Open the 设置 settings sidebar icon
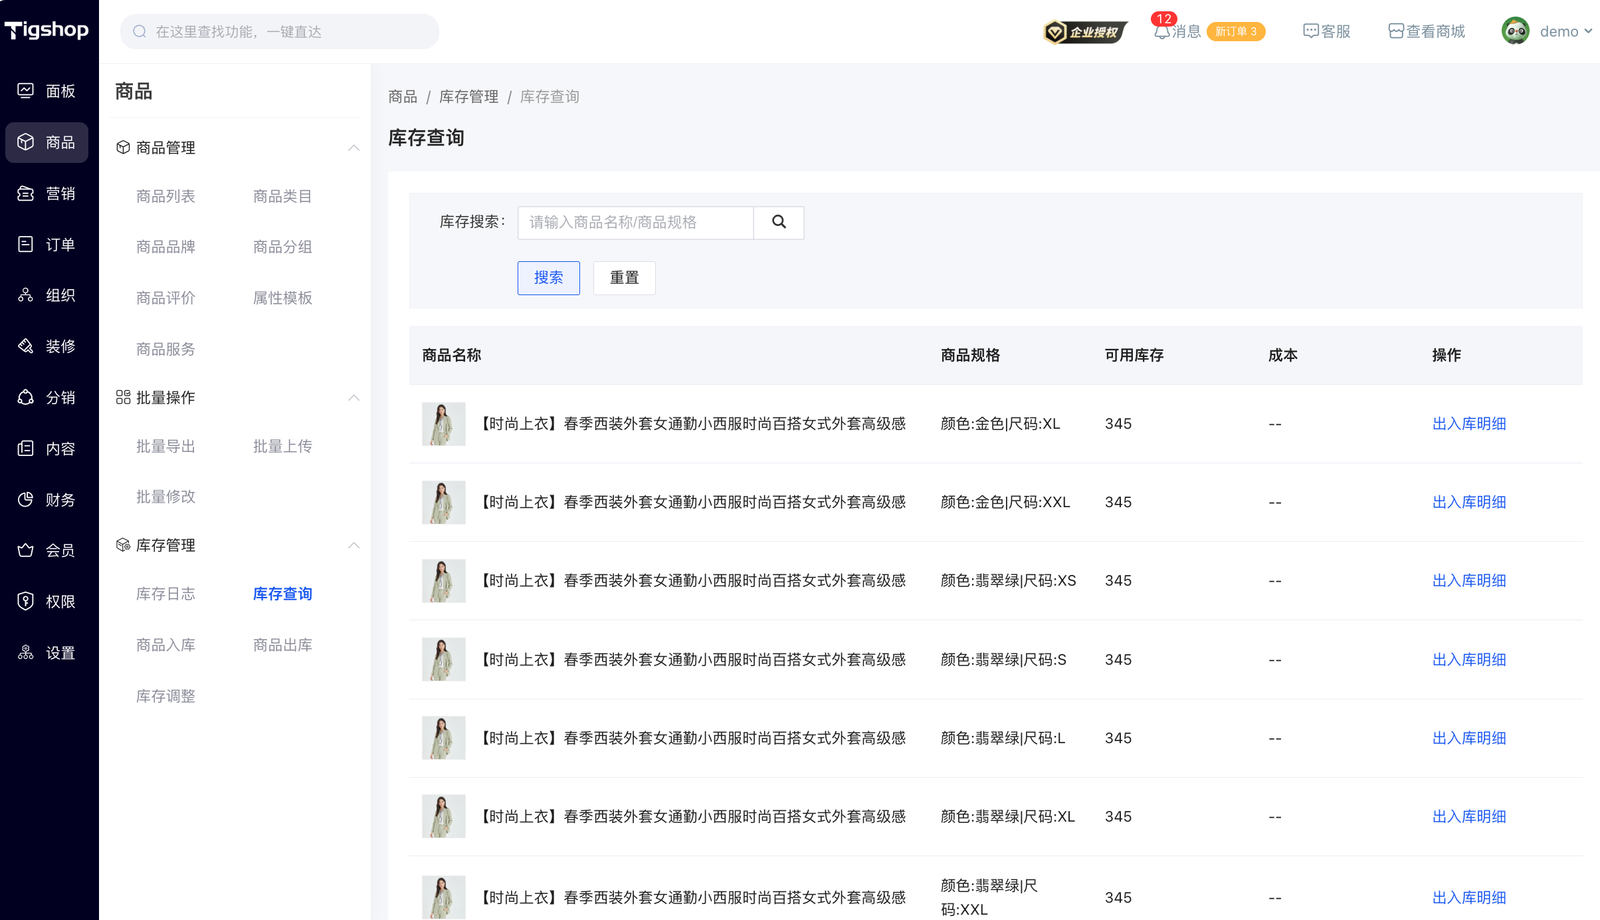Image resolution: width=1600 pixels, height=920 pixels. [26, 652]
